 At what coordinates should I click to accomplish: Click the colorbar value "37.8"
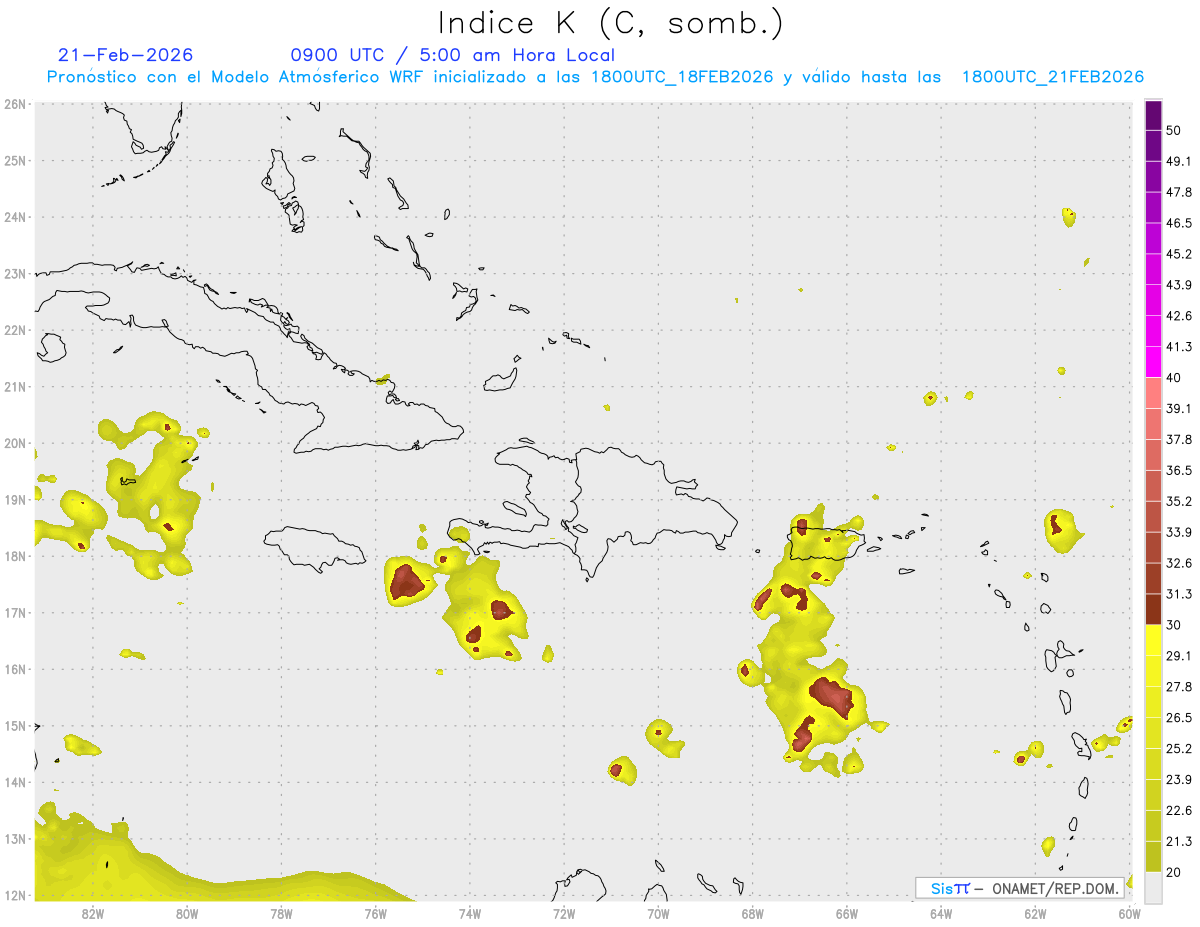tap(1179, 440)
